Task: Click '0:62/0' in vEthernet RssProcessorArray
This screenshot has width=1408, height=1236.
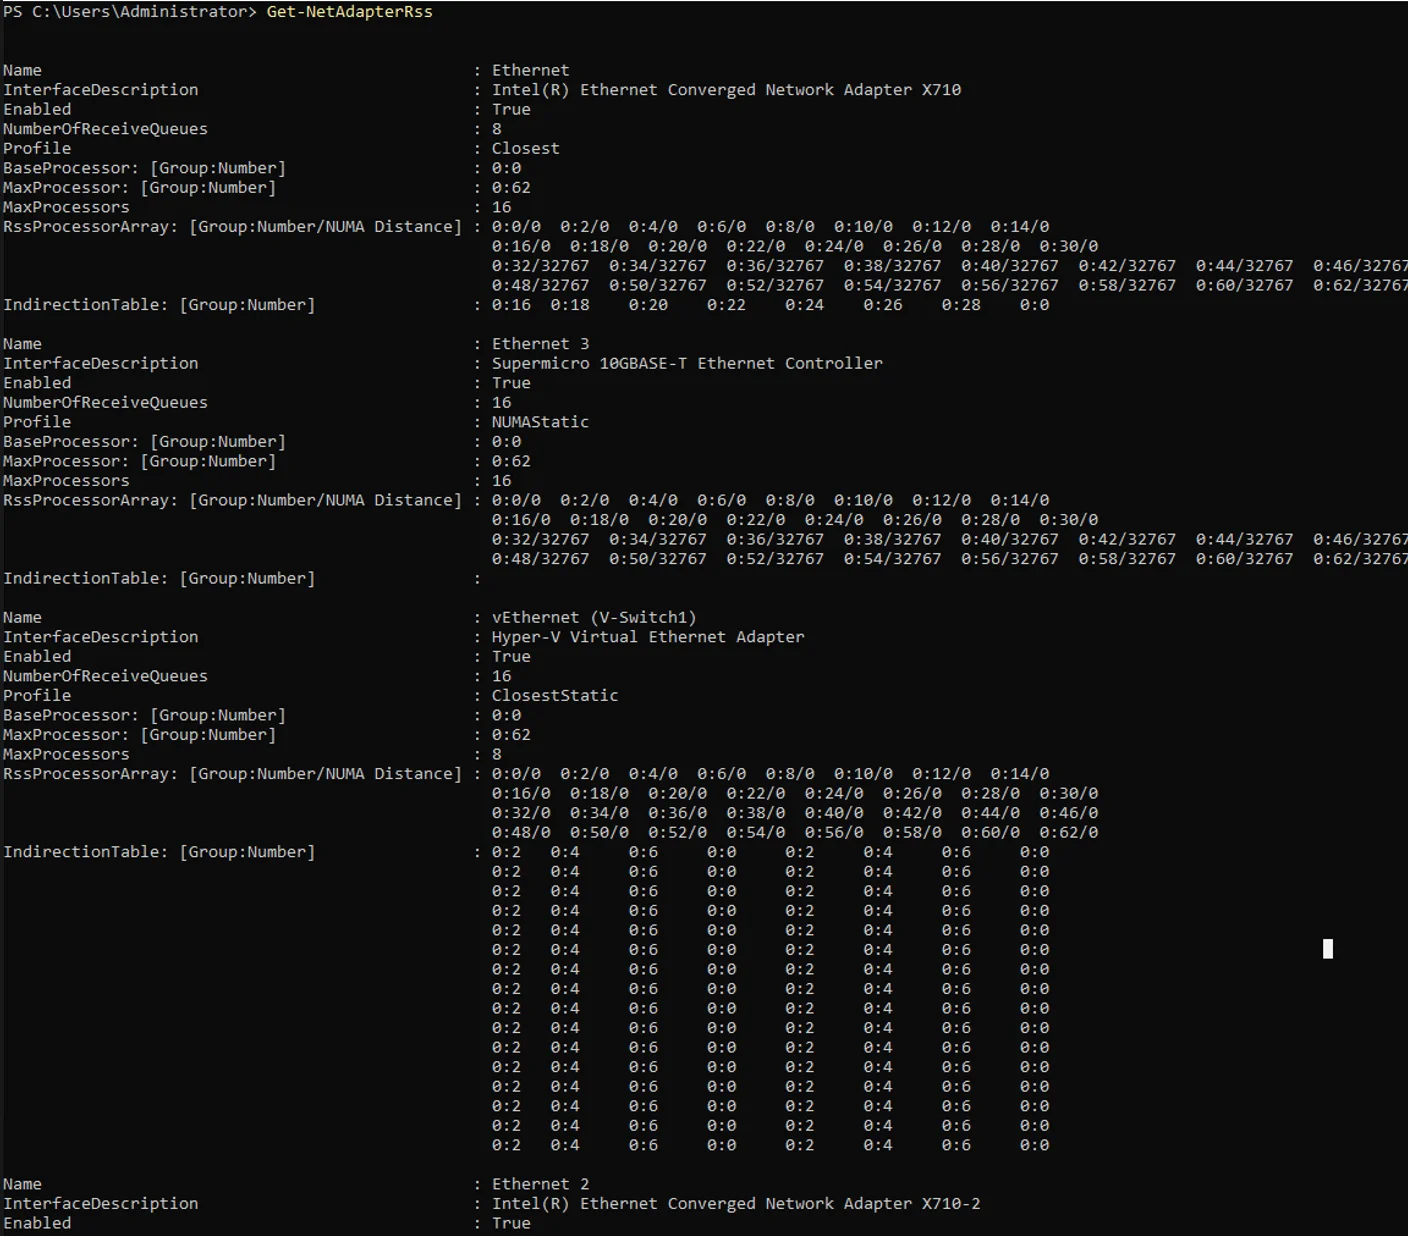Action: 1068,832
